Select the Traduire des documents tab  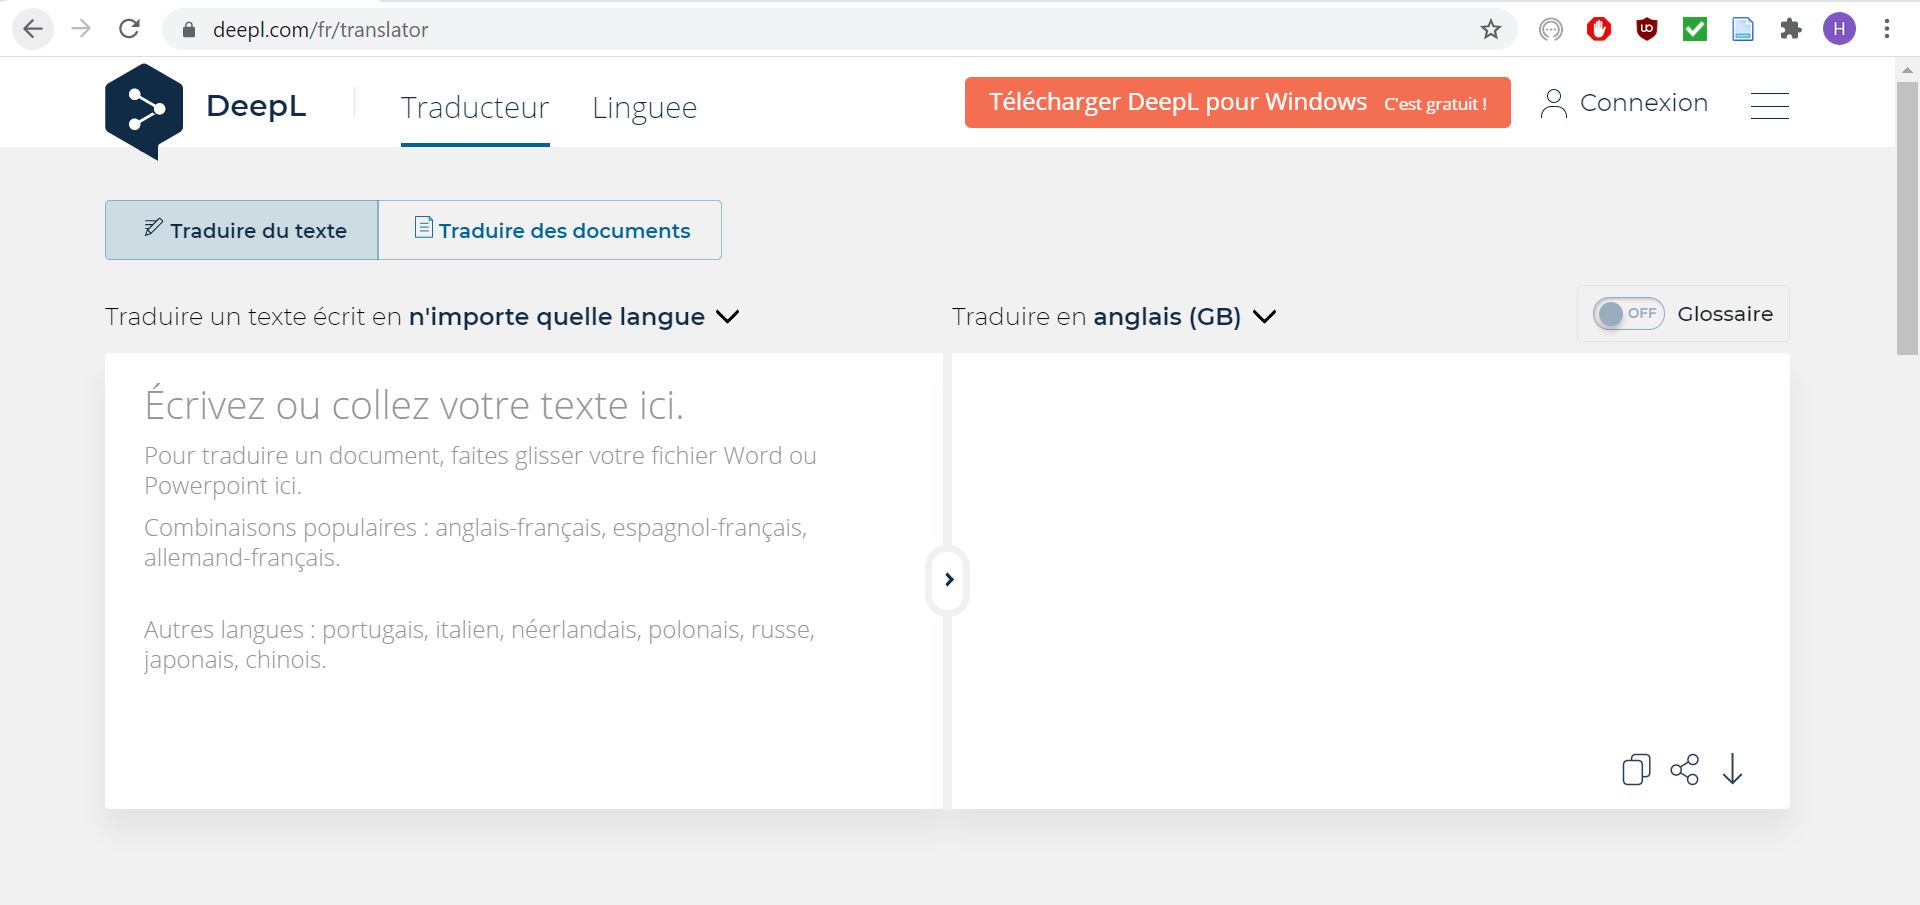pyautogui.click(x=550, y=230)
